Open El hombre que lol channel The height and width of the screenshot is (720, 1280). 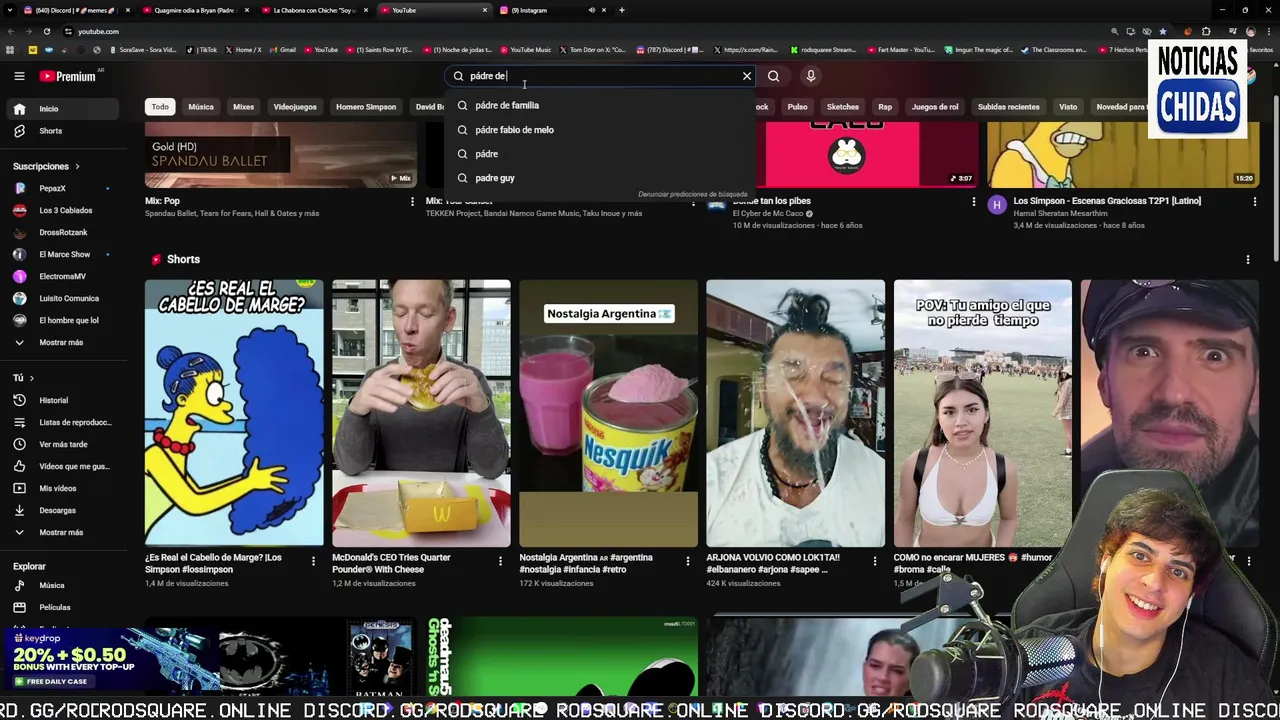point(65,320)
